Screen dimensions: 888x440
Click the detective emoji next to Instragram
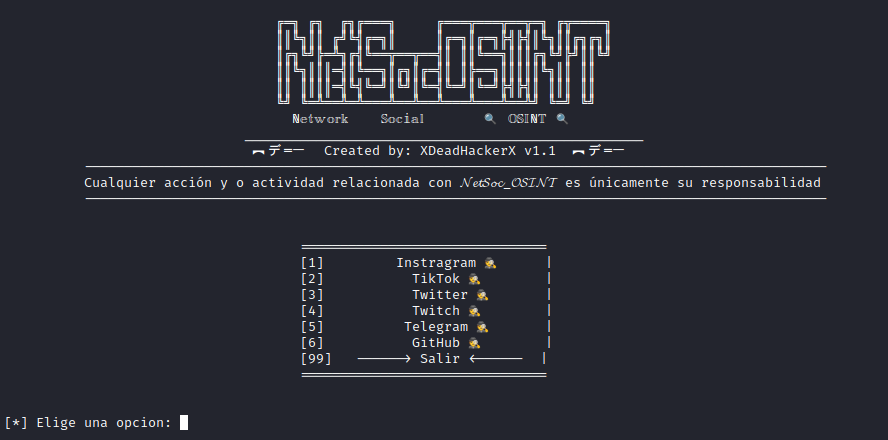490,263
